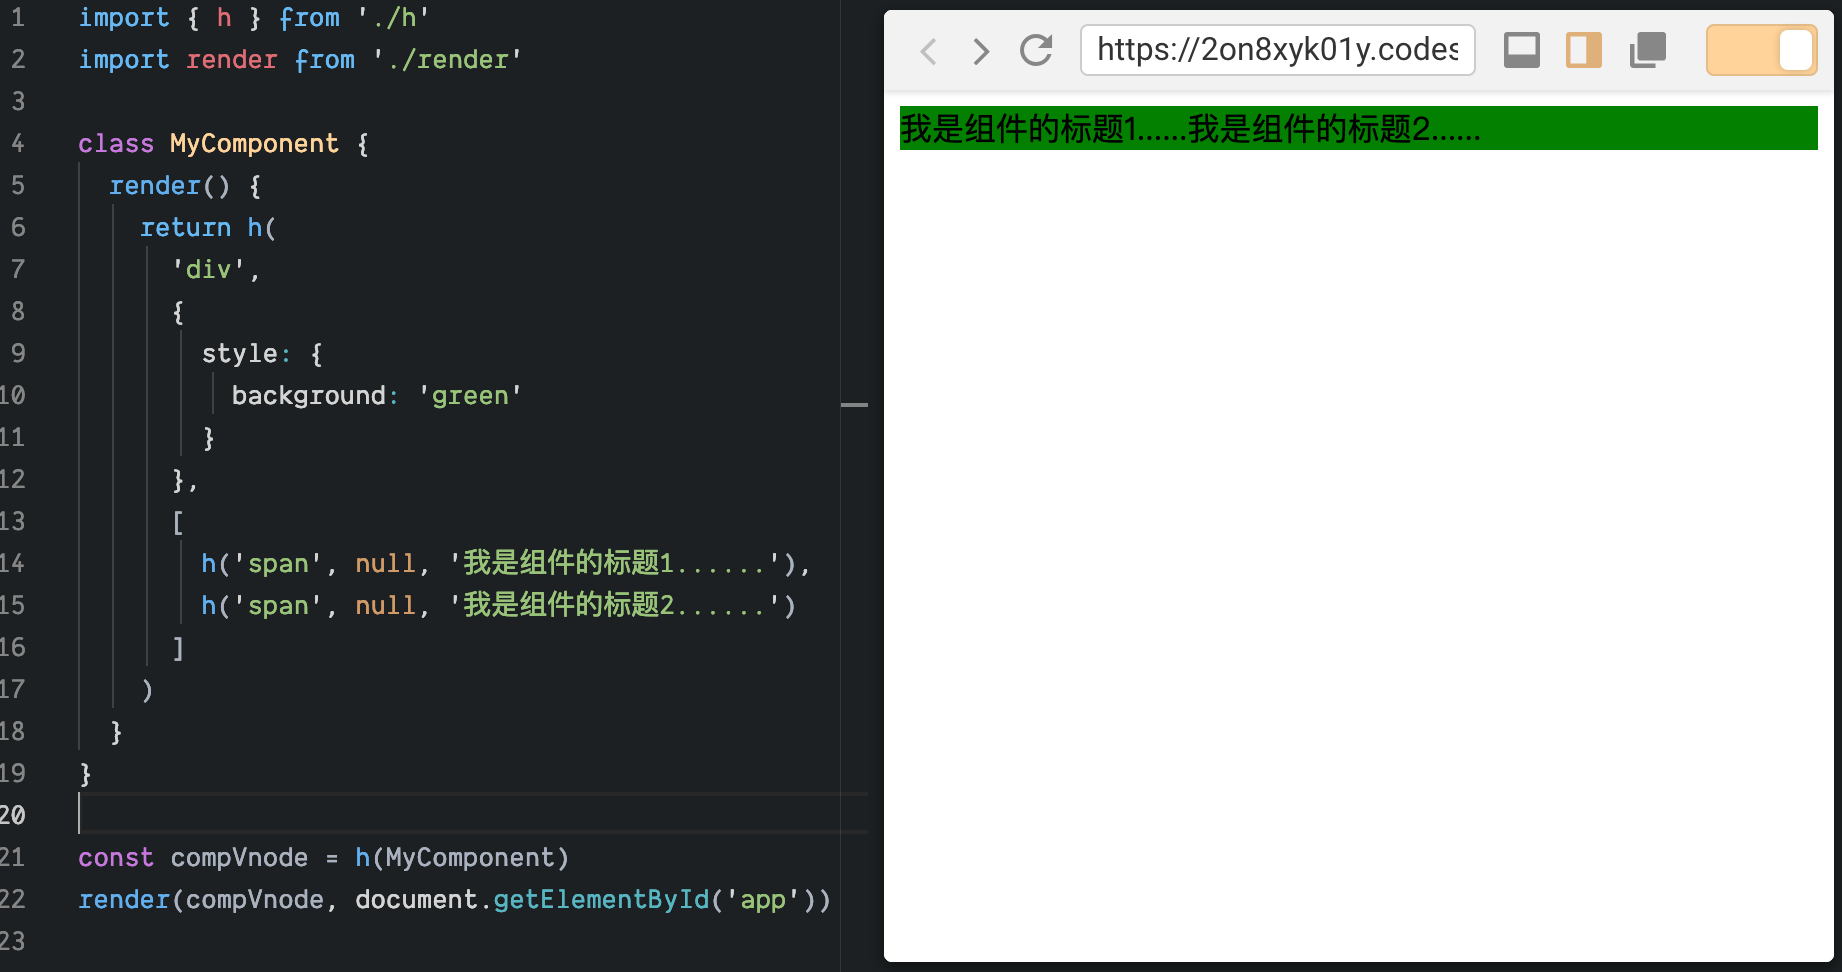The width and height of the screenshot is (1842, 972).
Task: Select the side-by-side preview layout icon
Action: pos(1583,50)
